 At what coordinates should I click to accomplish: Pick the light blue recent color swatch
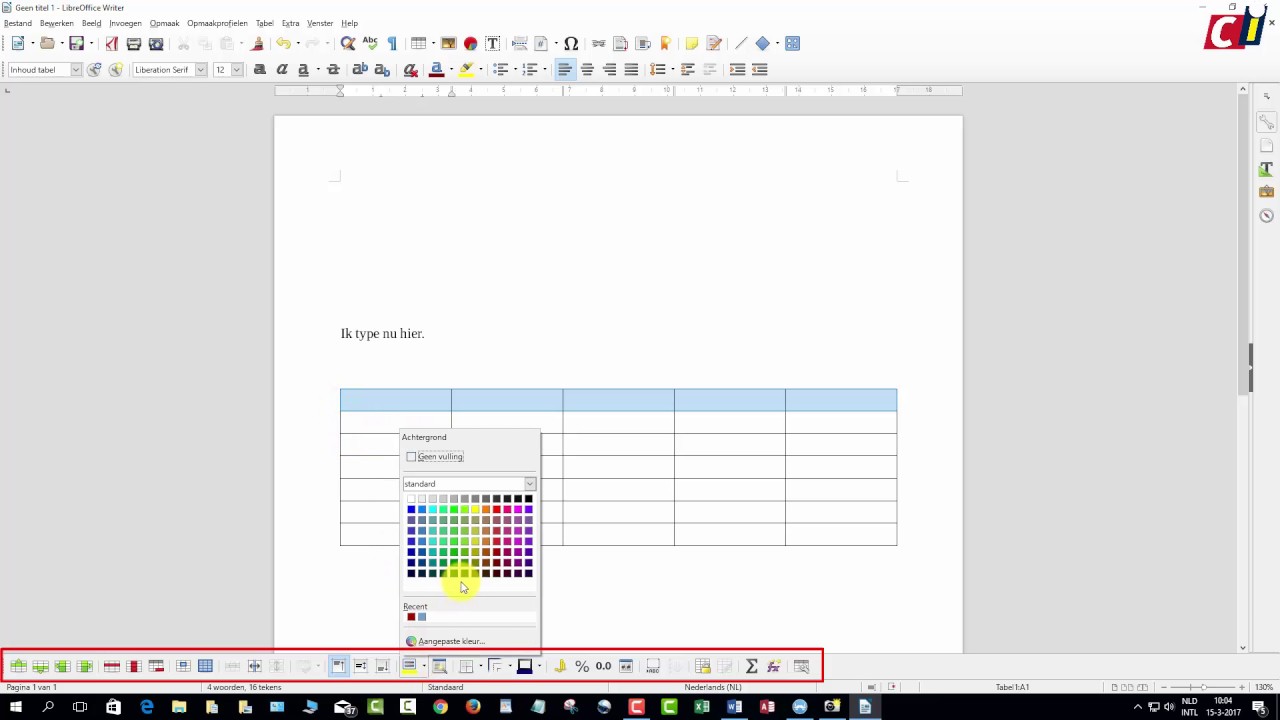421,617
